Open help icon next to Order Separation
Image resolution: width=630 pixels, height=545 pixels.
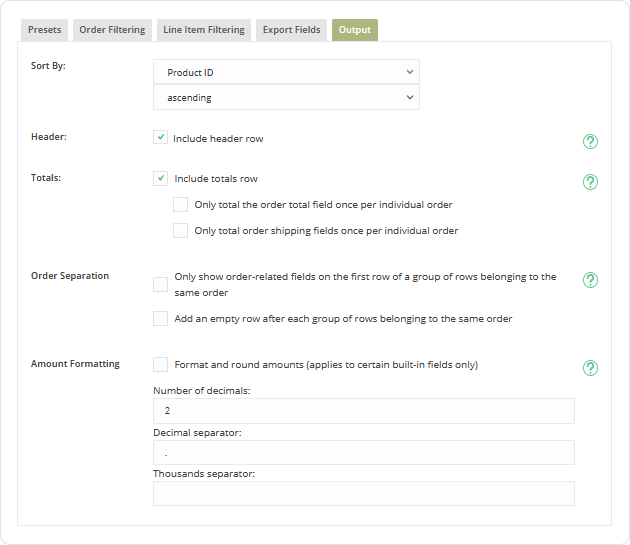pyautogui.click(x=590, y=280)
